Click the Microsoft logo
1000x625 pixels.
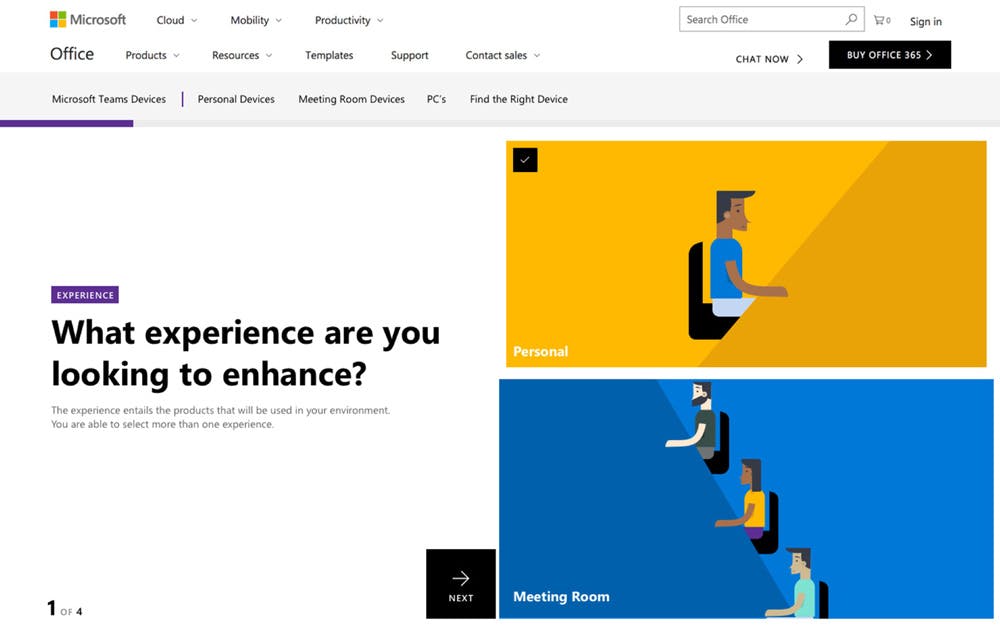click(x=87, y=20)
